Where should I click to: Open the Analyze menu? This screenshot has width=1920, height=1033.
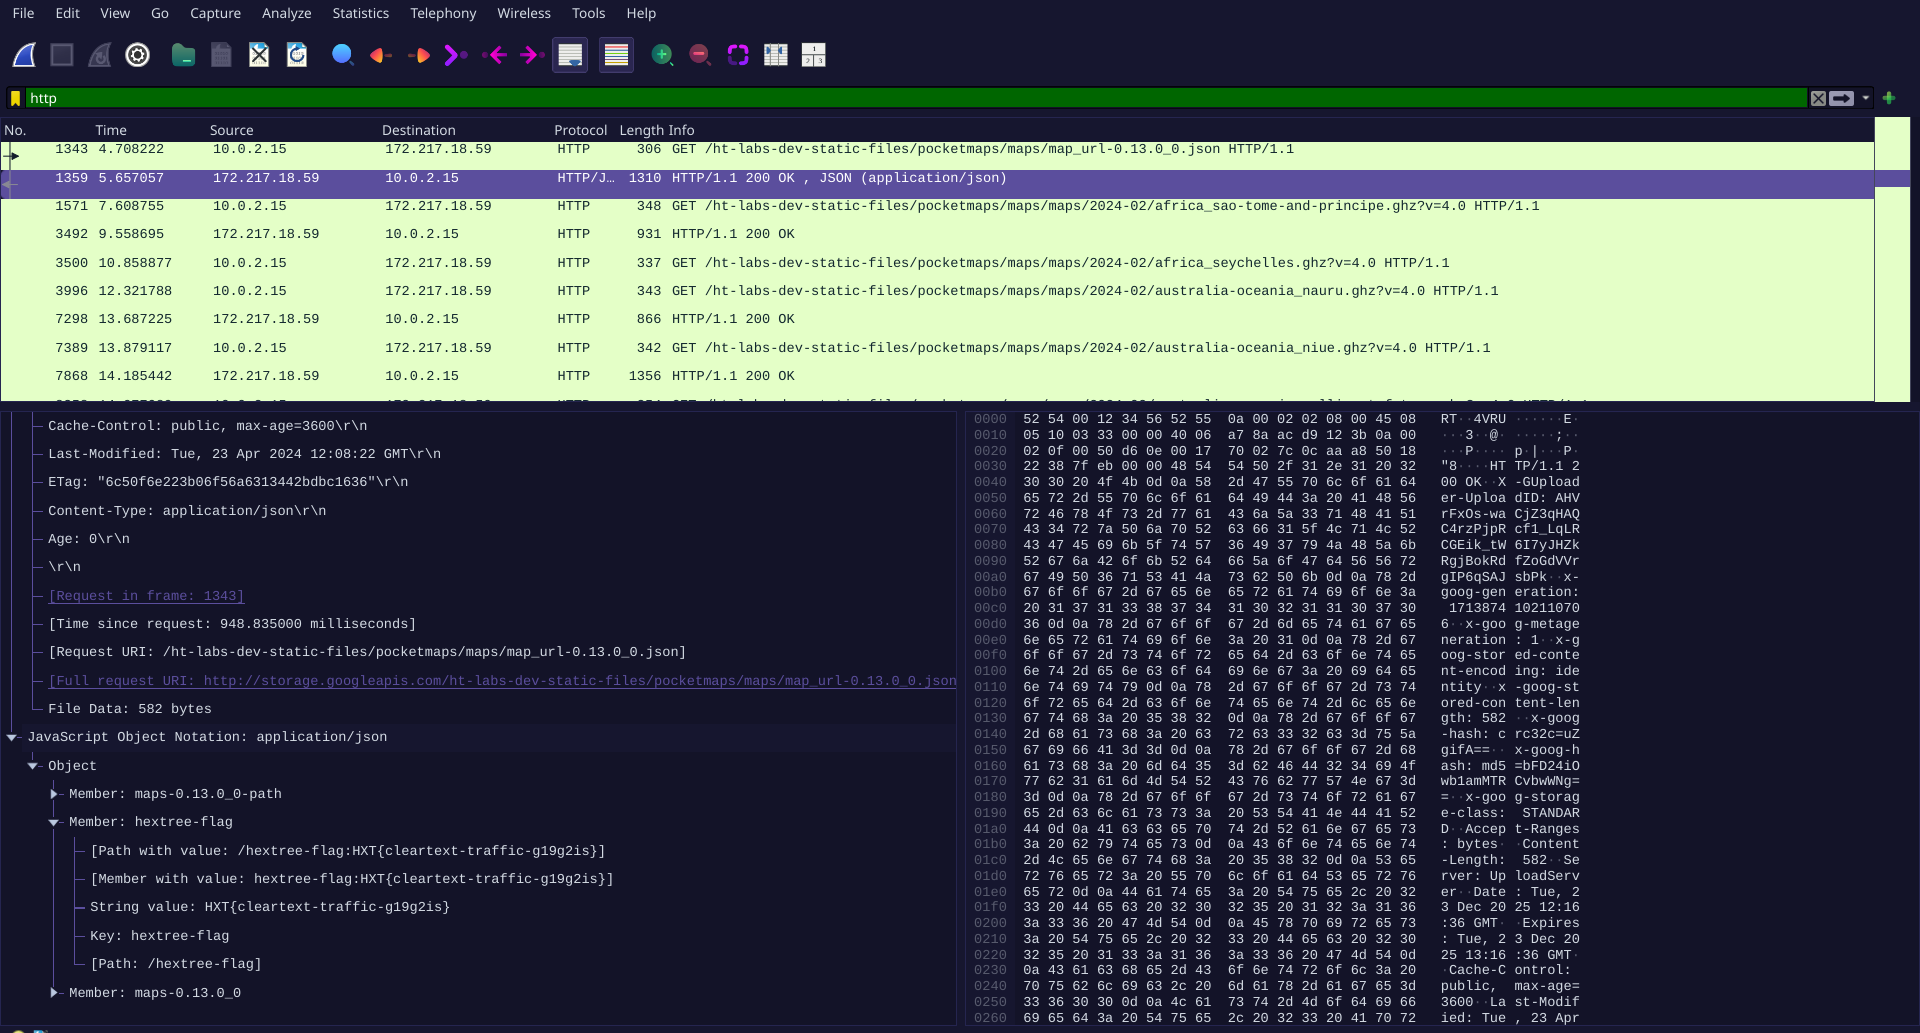[286, 13]
